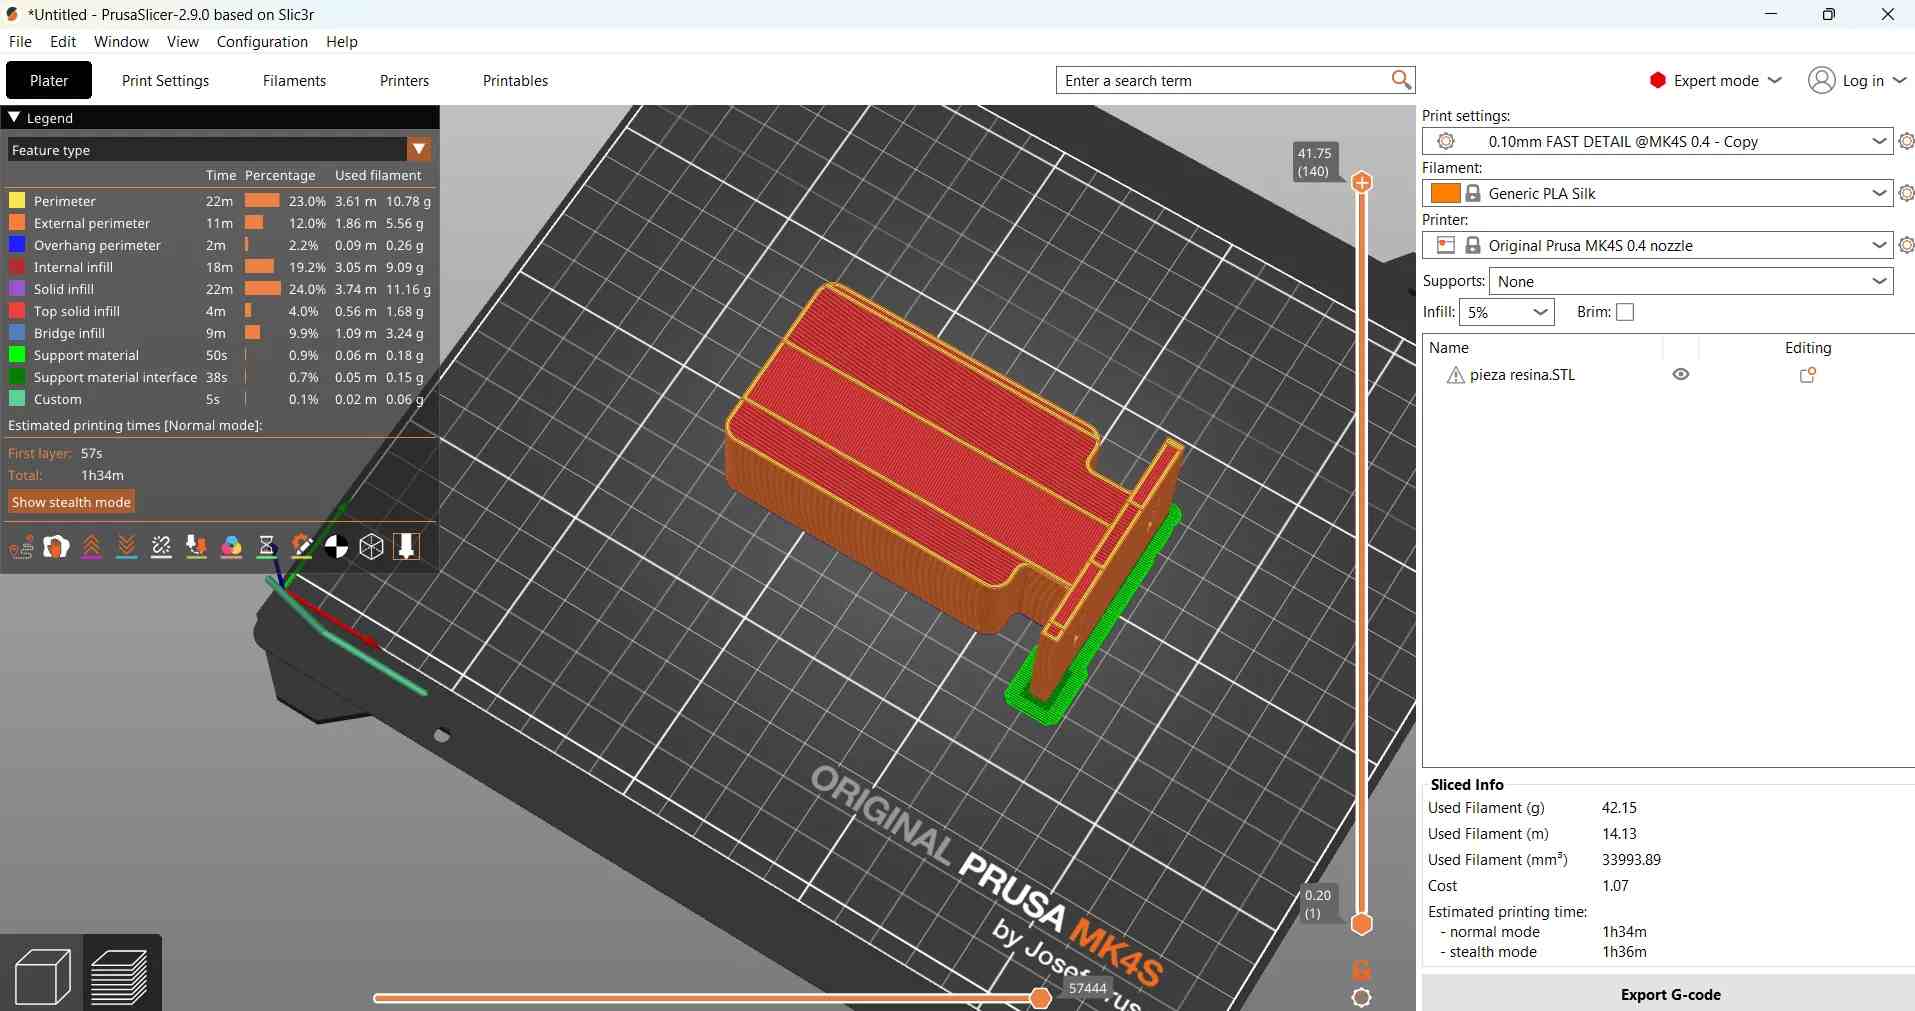Toggle Deretractions visibility icon

(x=126, y=547)
